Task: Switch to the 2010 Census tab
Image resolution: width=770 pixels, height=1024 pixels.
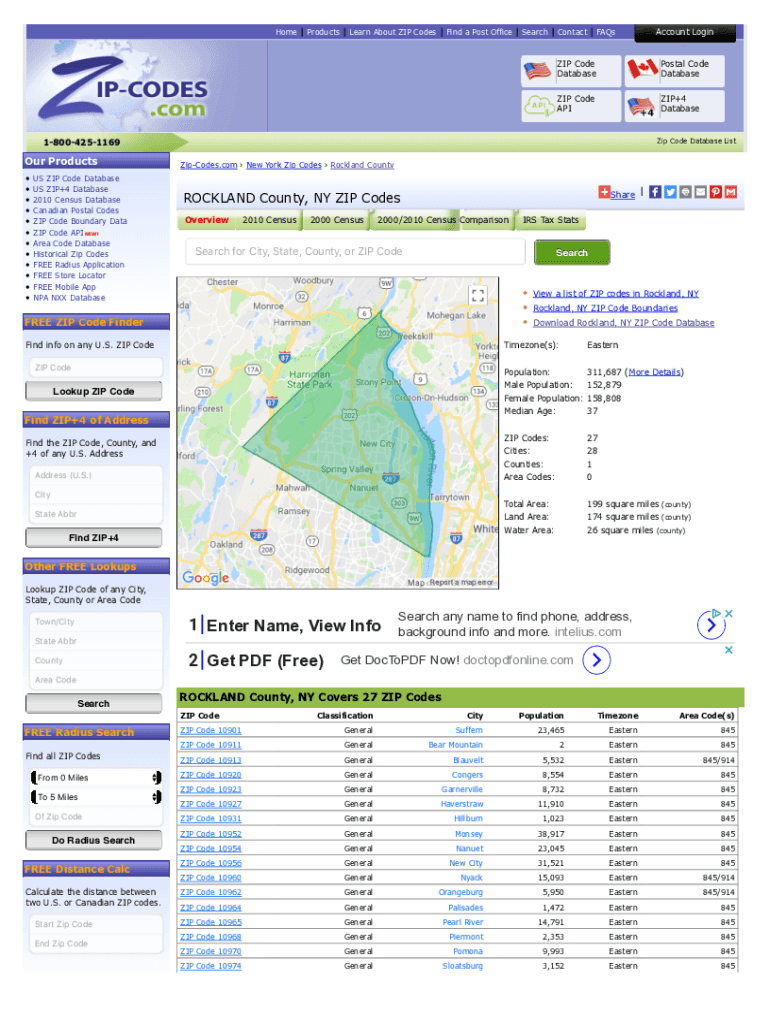Action: point(269,220)
